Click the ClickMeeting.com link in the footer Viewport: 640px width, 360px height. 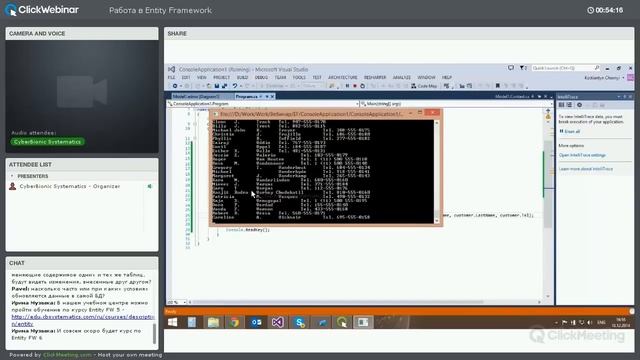pyautogui.click(x=67, y=355)
